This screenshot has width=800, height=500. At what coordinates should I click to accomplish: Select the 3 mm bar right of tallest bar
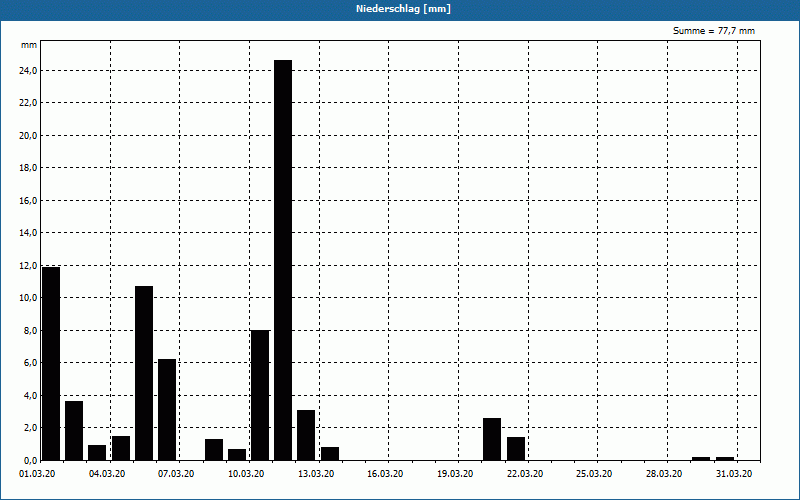click(x=306, y=435)
